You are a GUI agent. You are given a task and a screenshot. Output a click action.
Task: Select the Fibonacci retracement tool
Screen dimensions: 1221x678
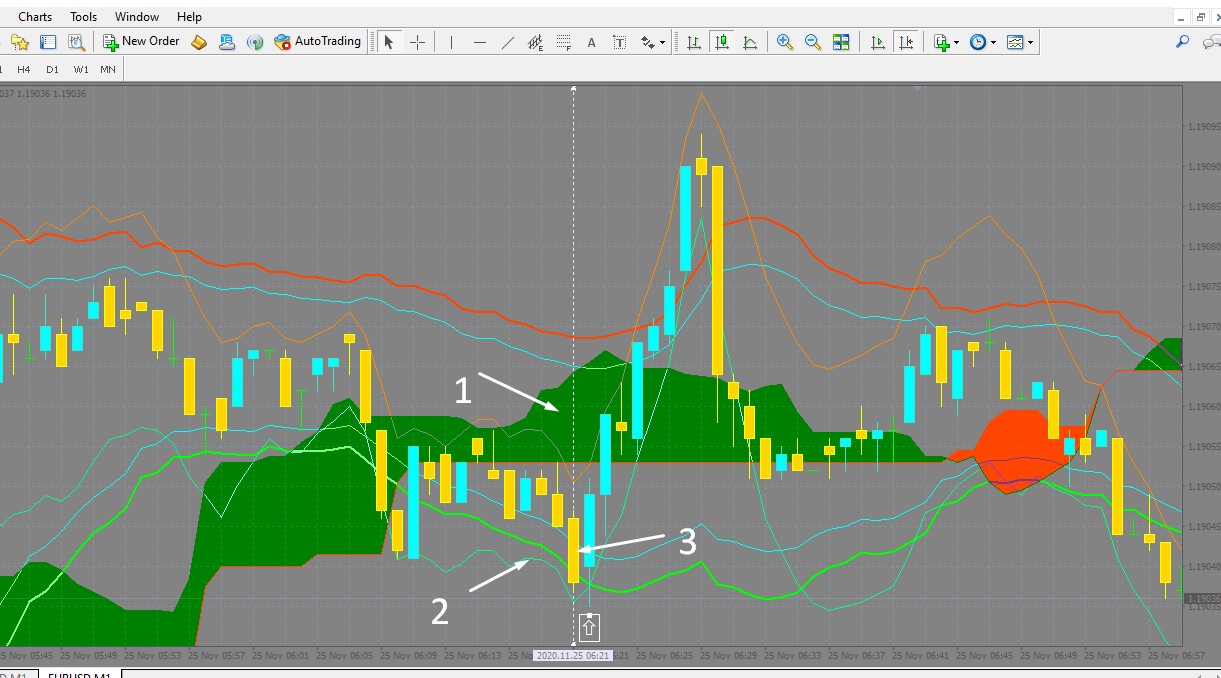click(564, 42)
